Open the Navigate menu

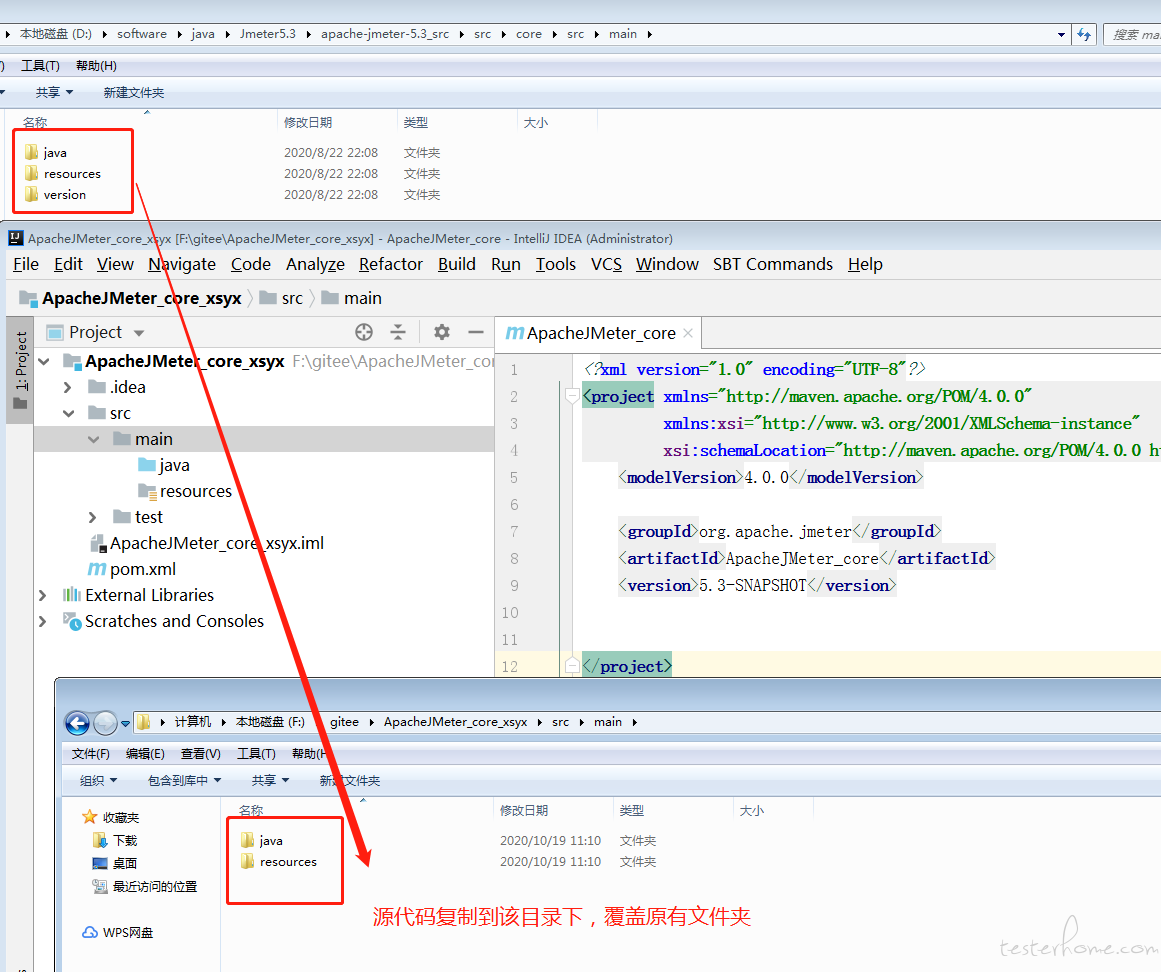182,264
